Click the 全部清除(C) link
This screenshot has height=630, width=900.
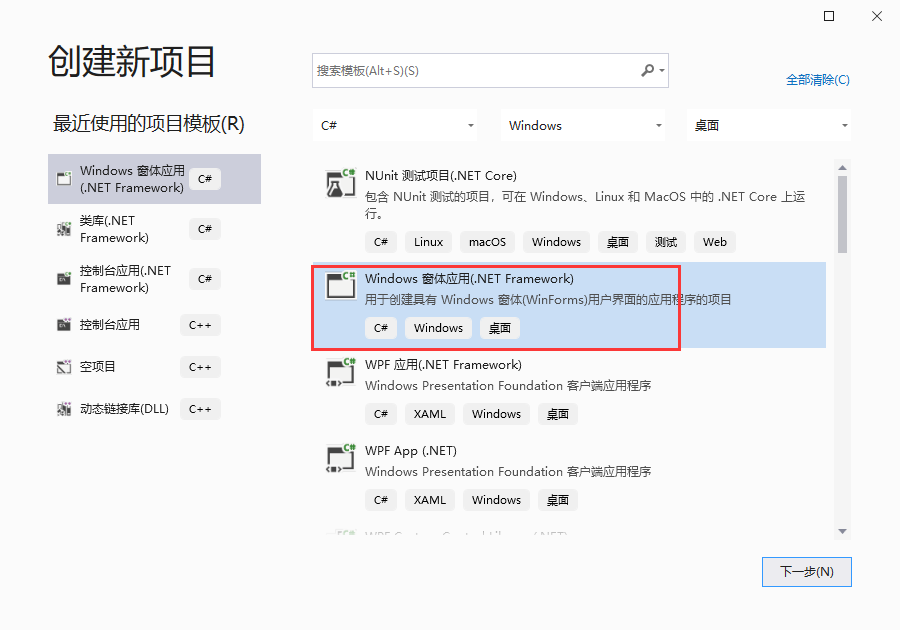tap(817, 78)
